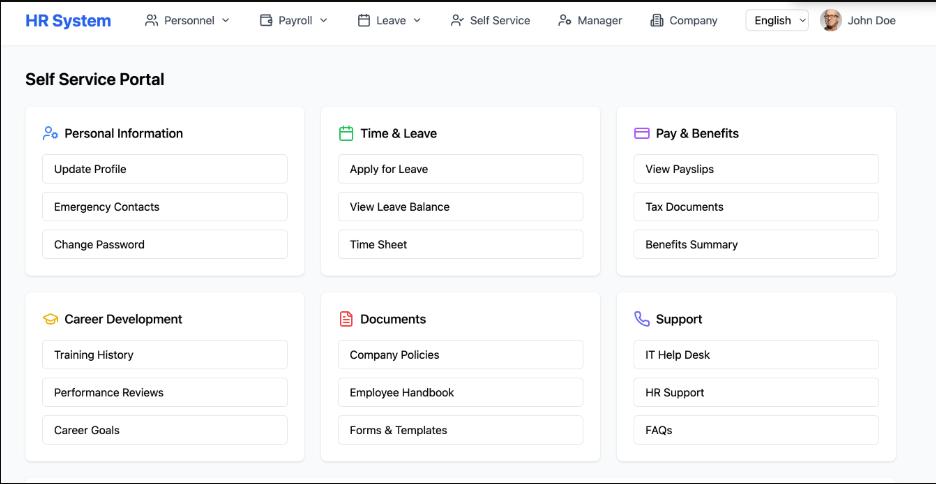
Task: Expand the Personnel menu chevron
Action: 226,20
